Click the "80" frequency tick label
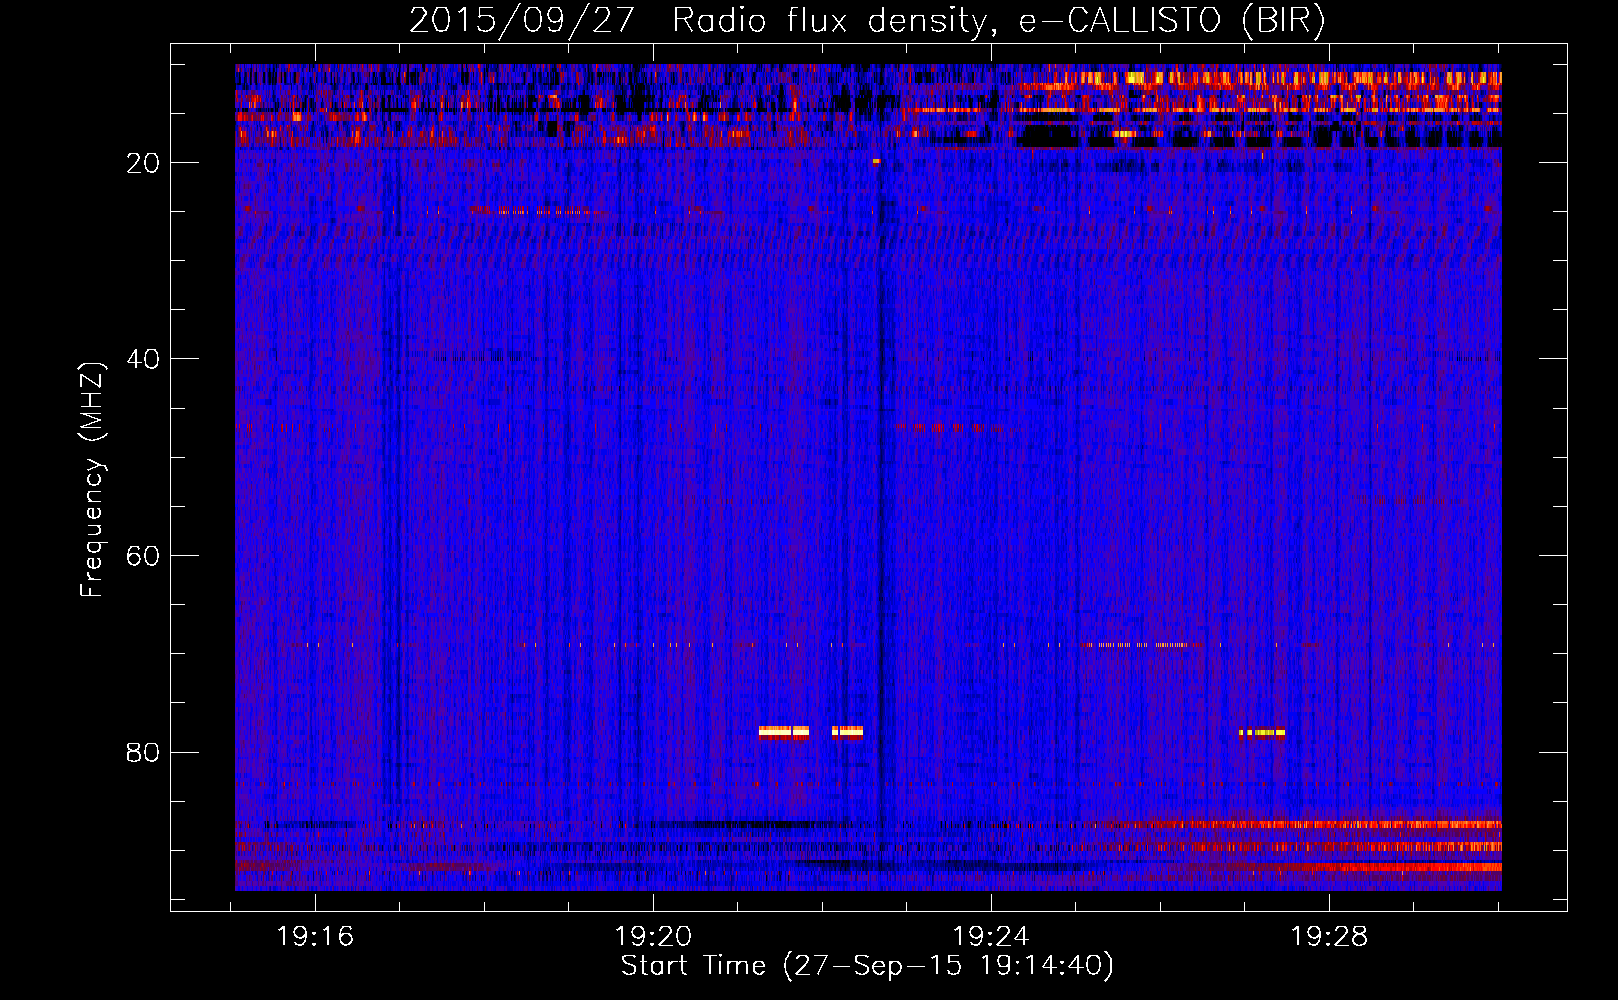 [144, 752]
